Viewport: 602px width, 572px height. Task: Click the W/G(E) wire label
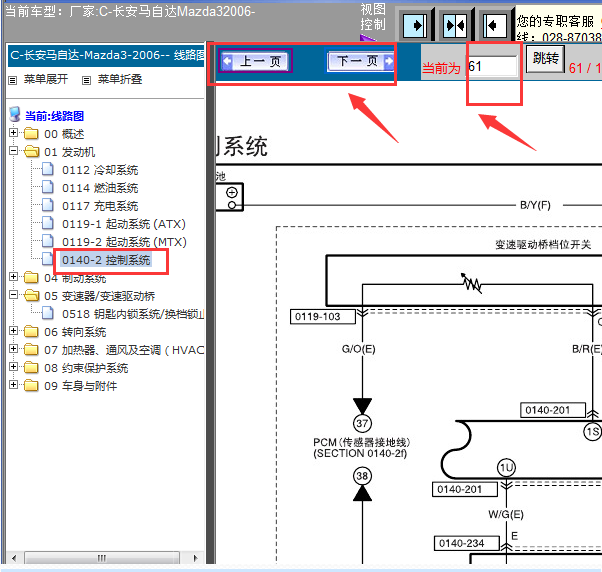[x=506, y=514]
